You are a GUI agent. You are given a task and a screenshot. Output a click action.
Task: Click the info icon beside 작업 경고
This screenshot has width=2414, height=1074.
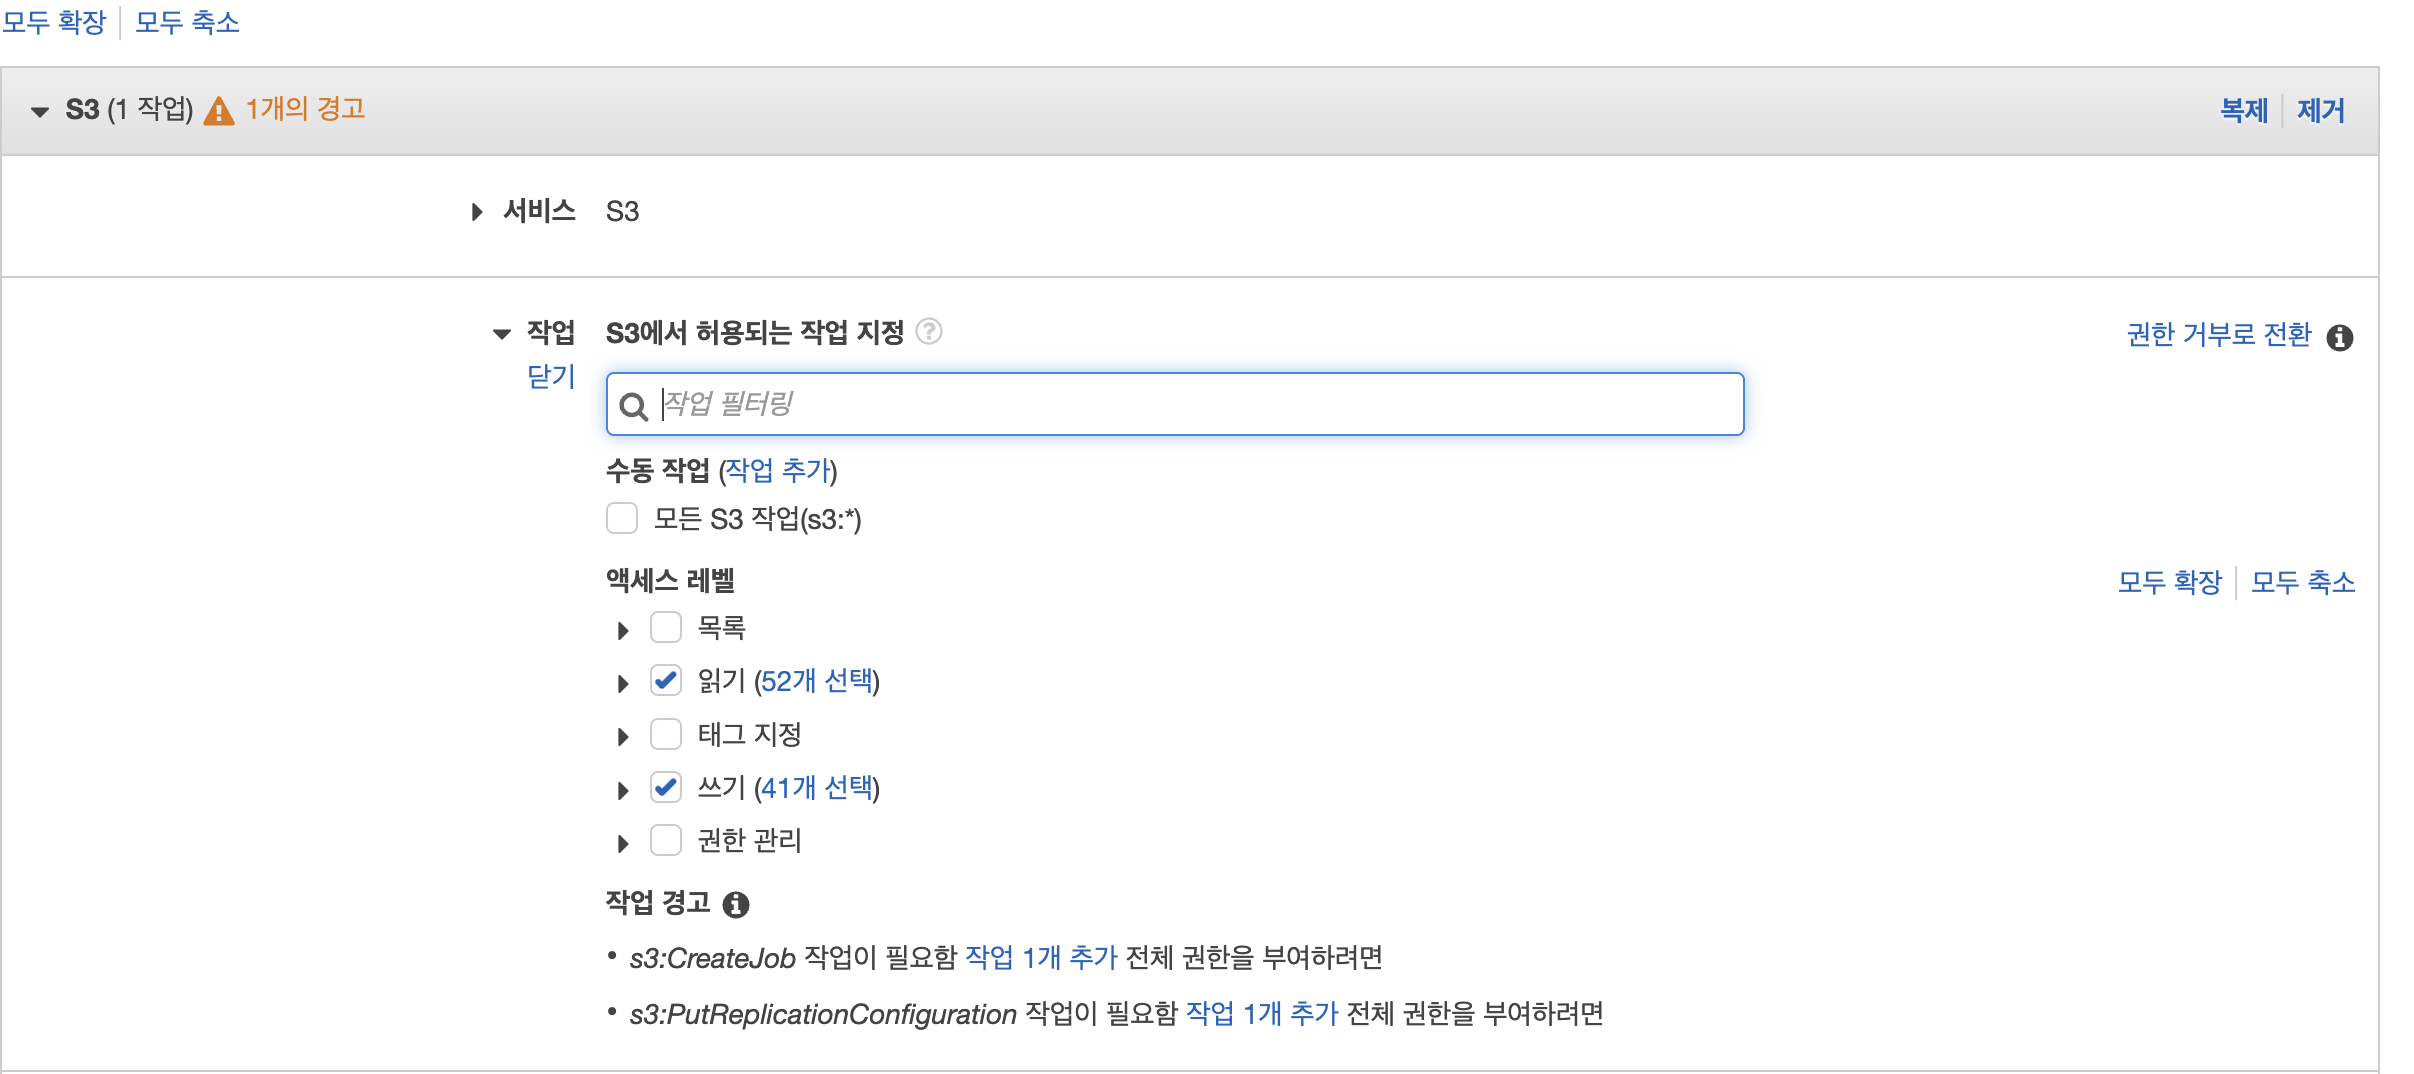pyautogui.click(x=736, y=905)
